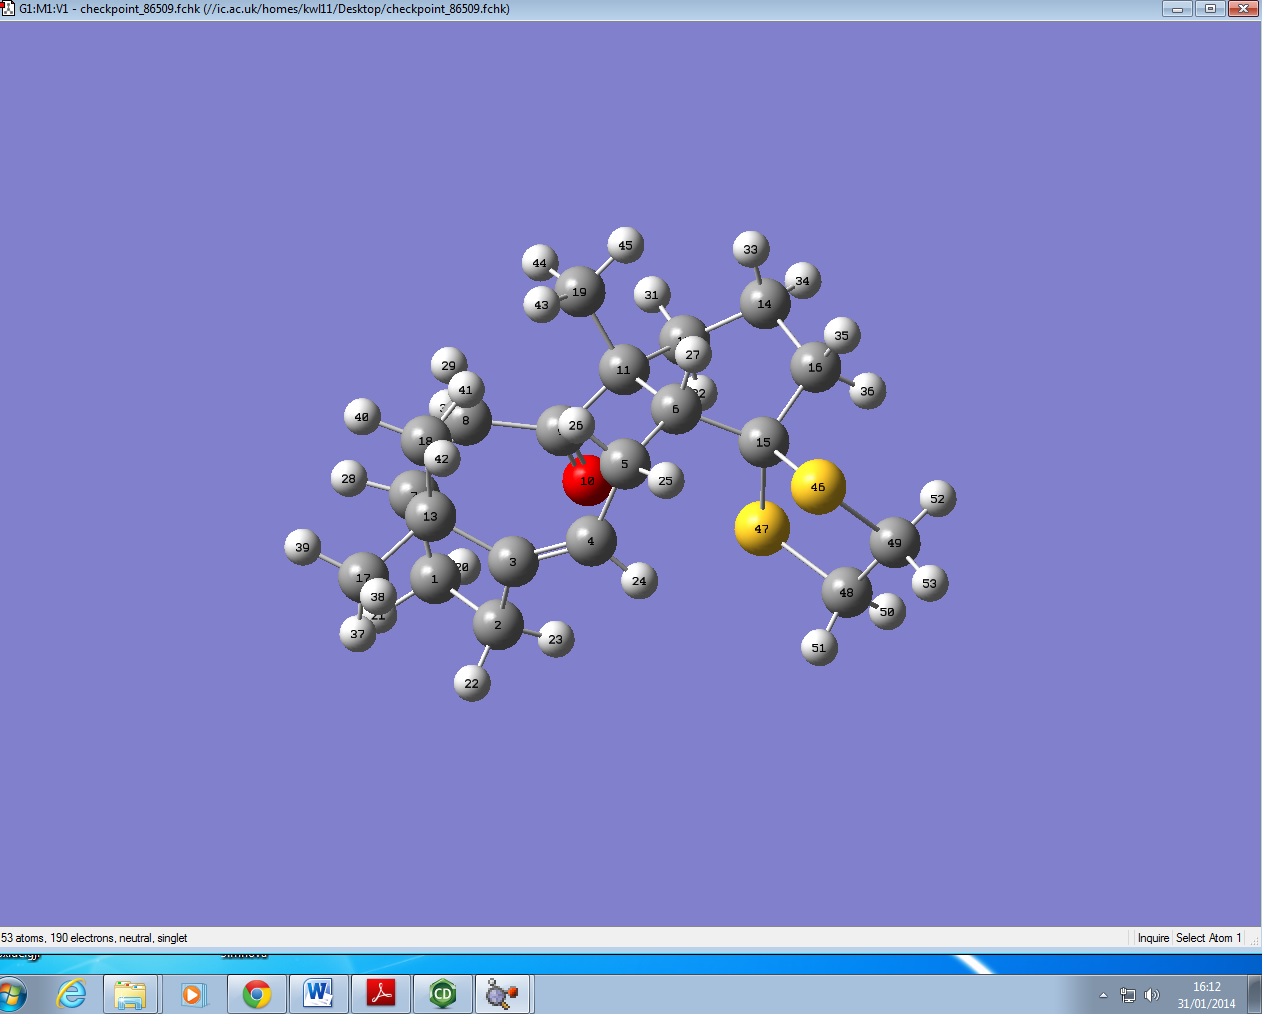Select hydrogen atom 51 in the molecule
1280x1024 pixels.
(x=819, y=647)
